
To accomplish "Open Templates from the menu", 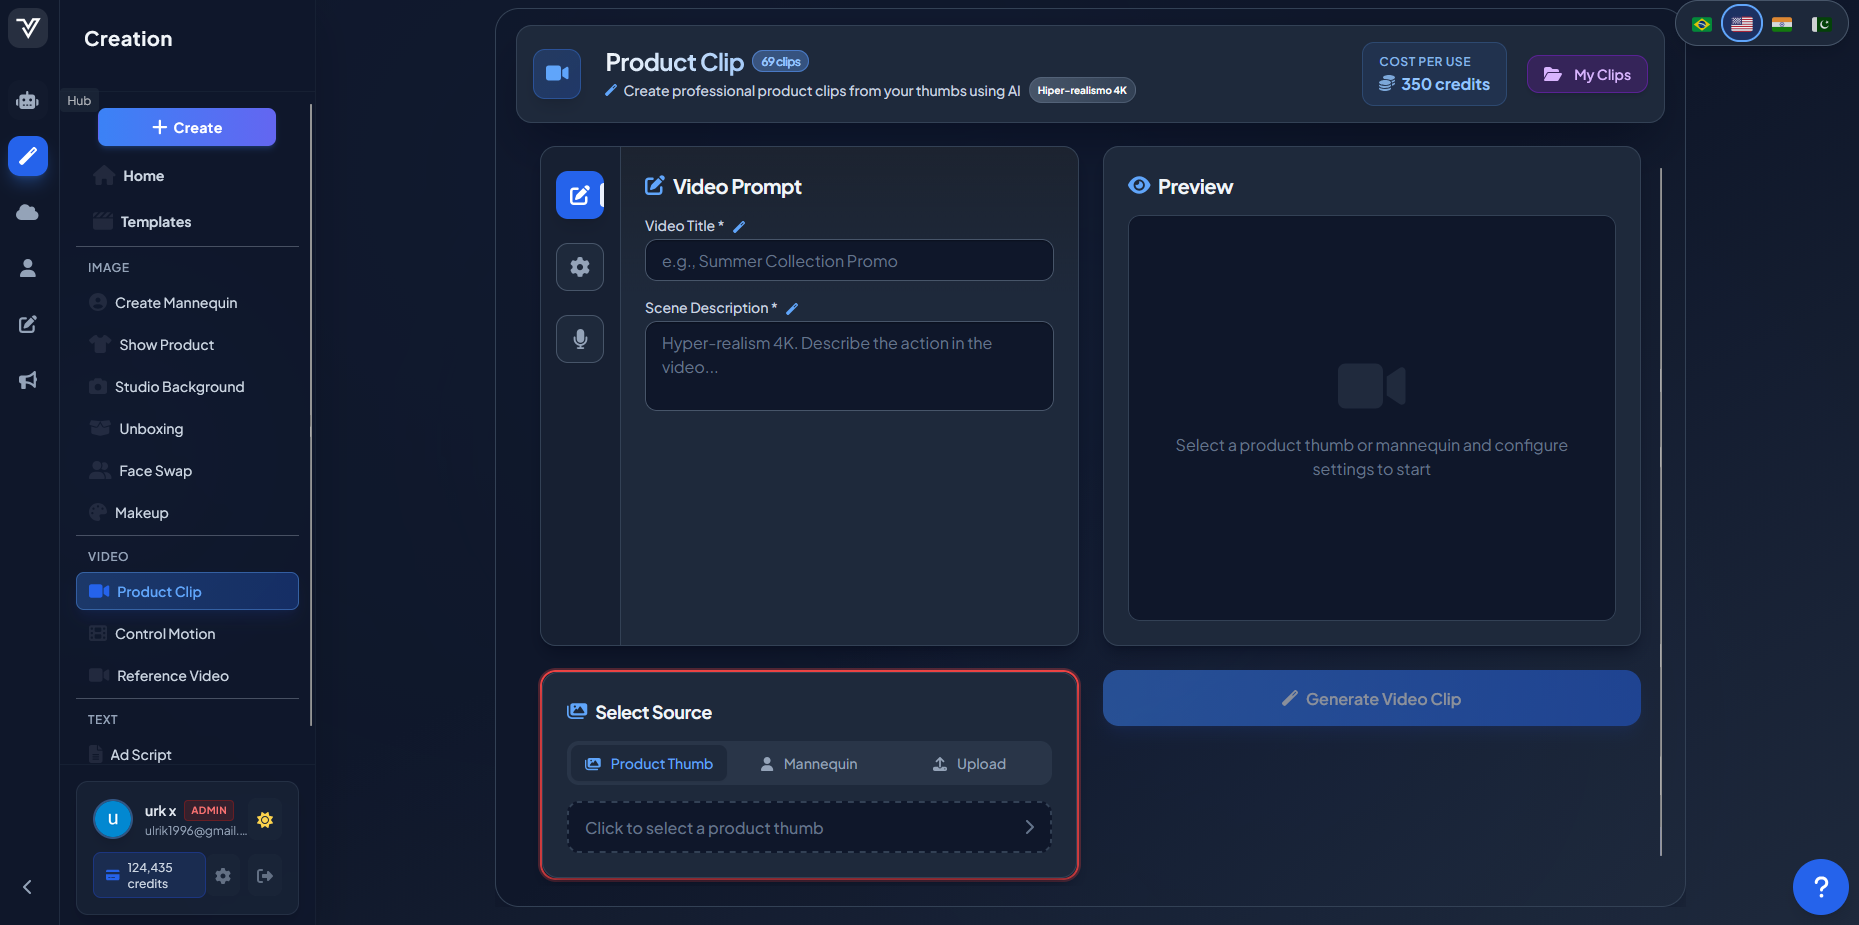I will point(187,222).
